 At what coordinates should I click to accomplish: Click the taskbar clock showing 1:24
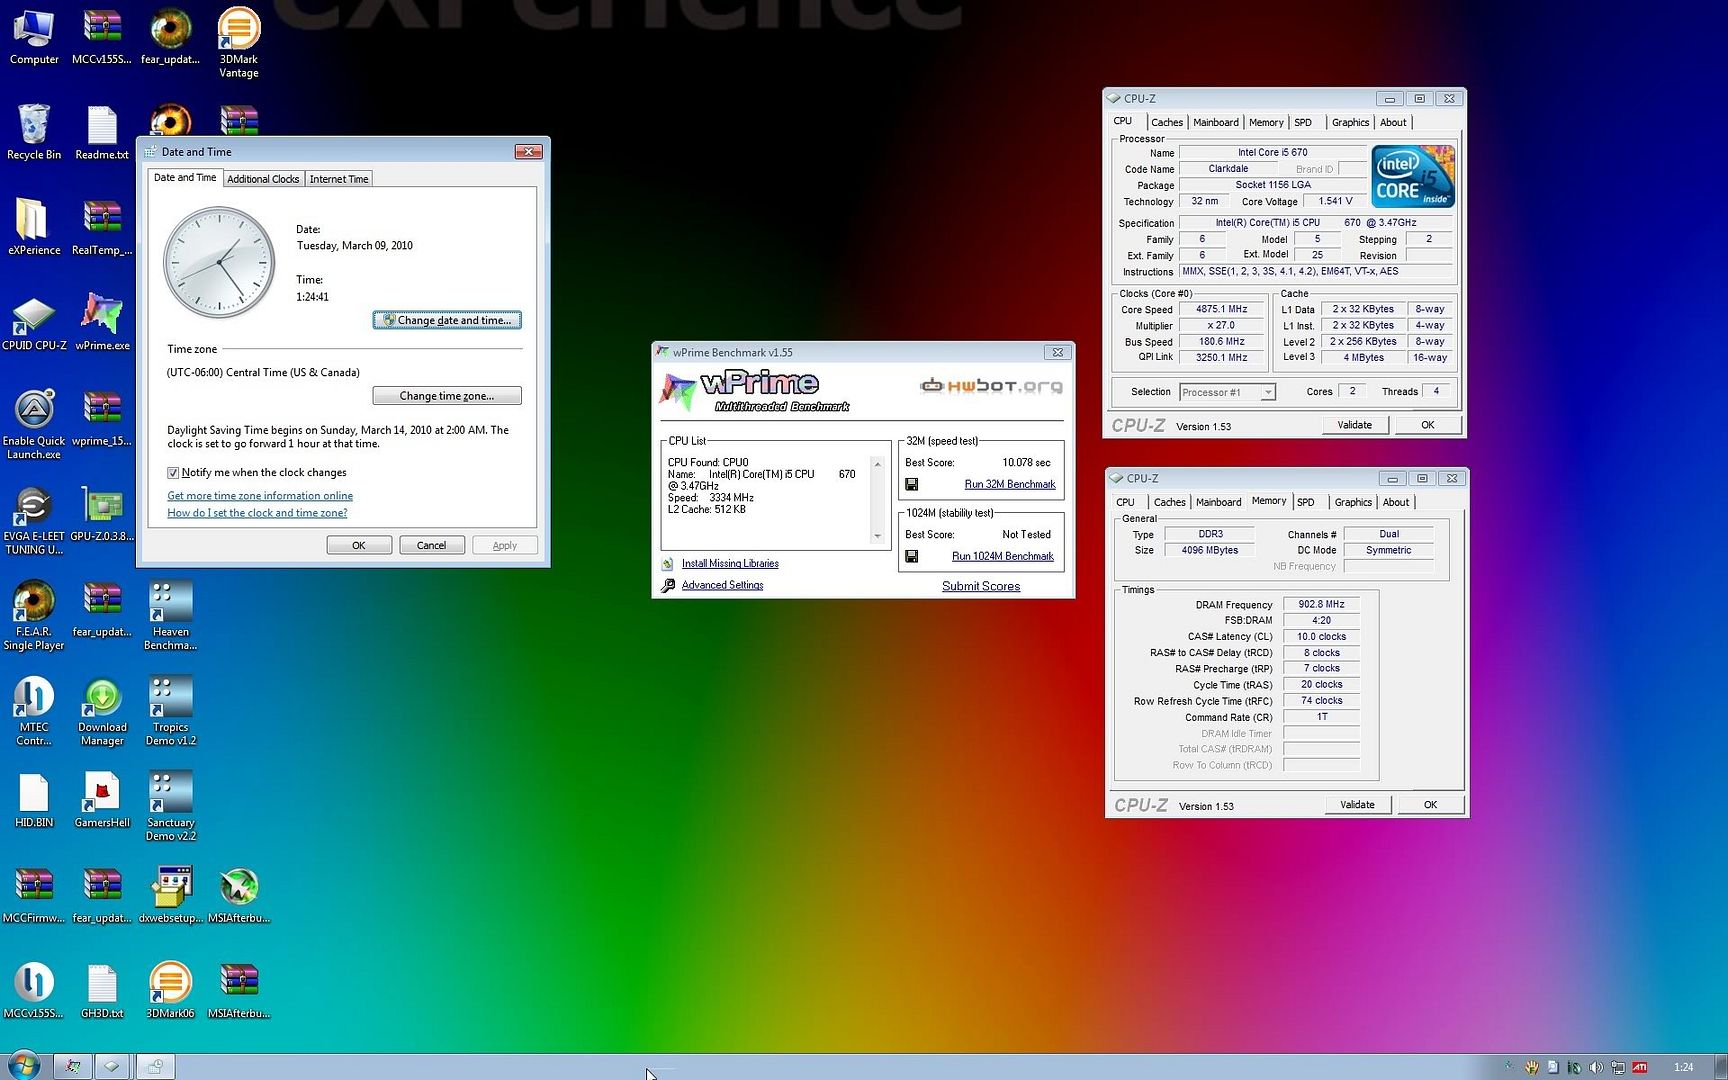tap(1684, 1067)
